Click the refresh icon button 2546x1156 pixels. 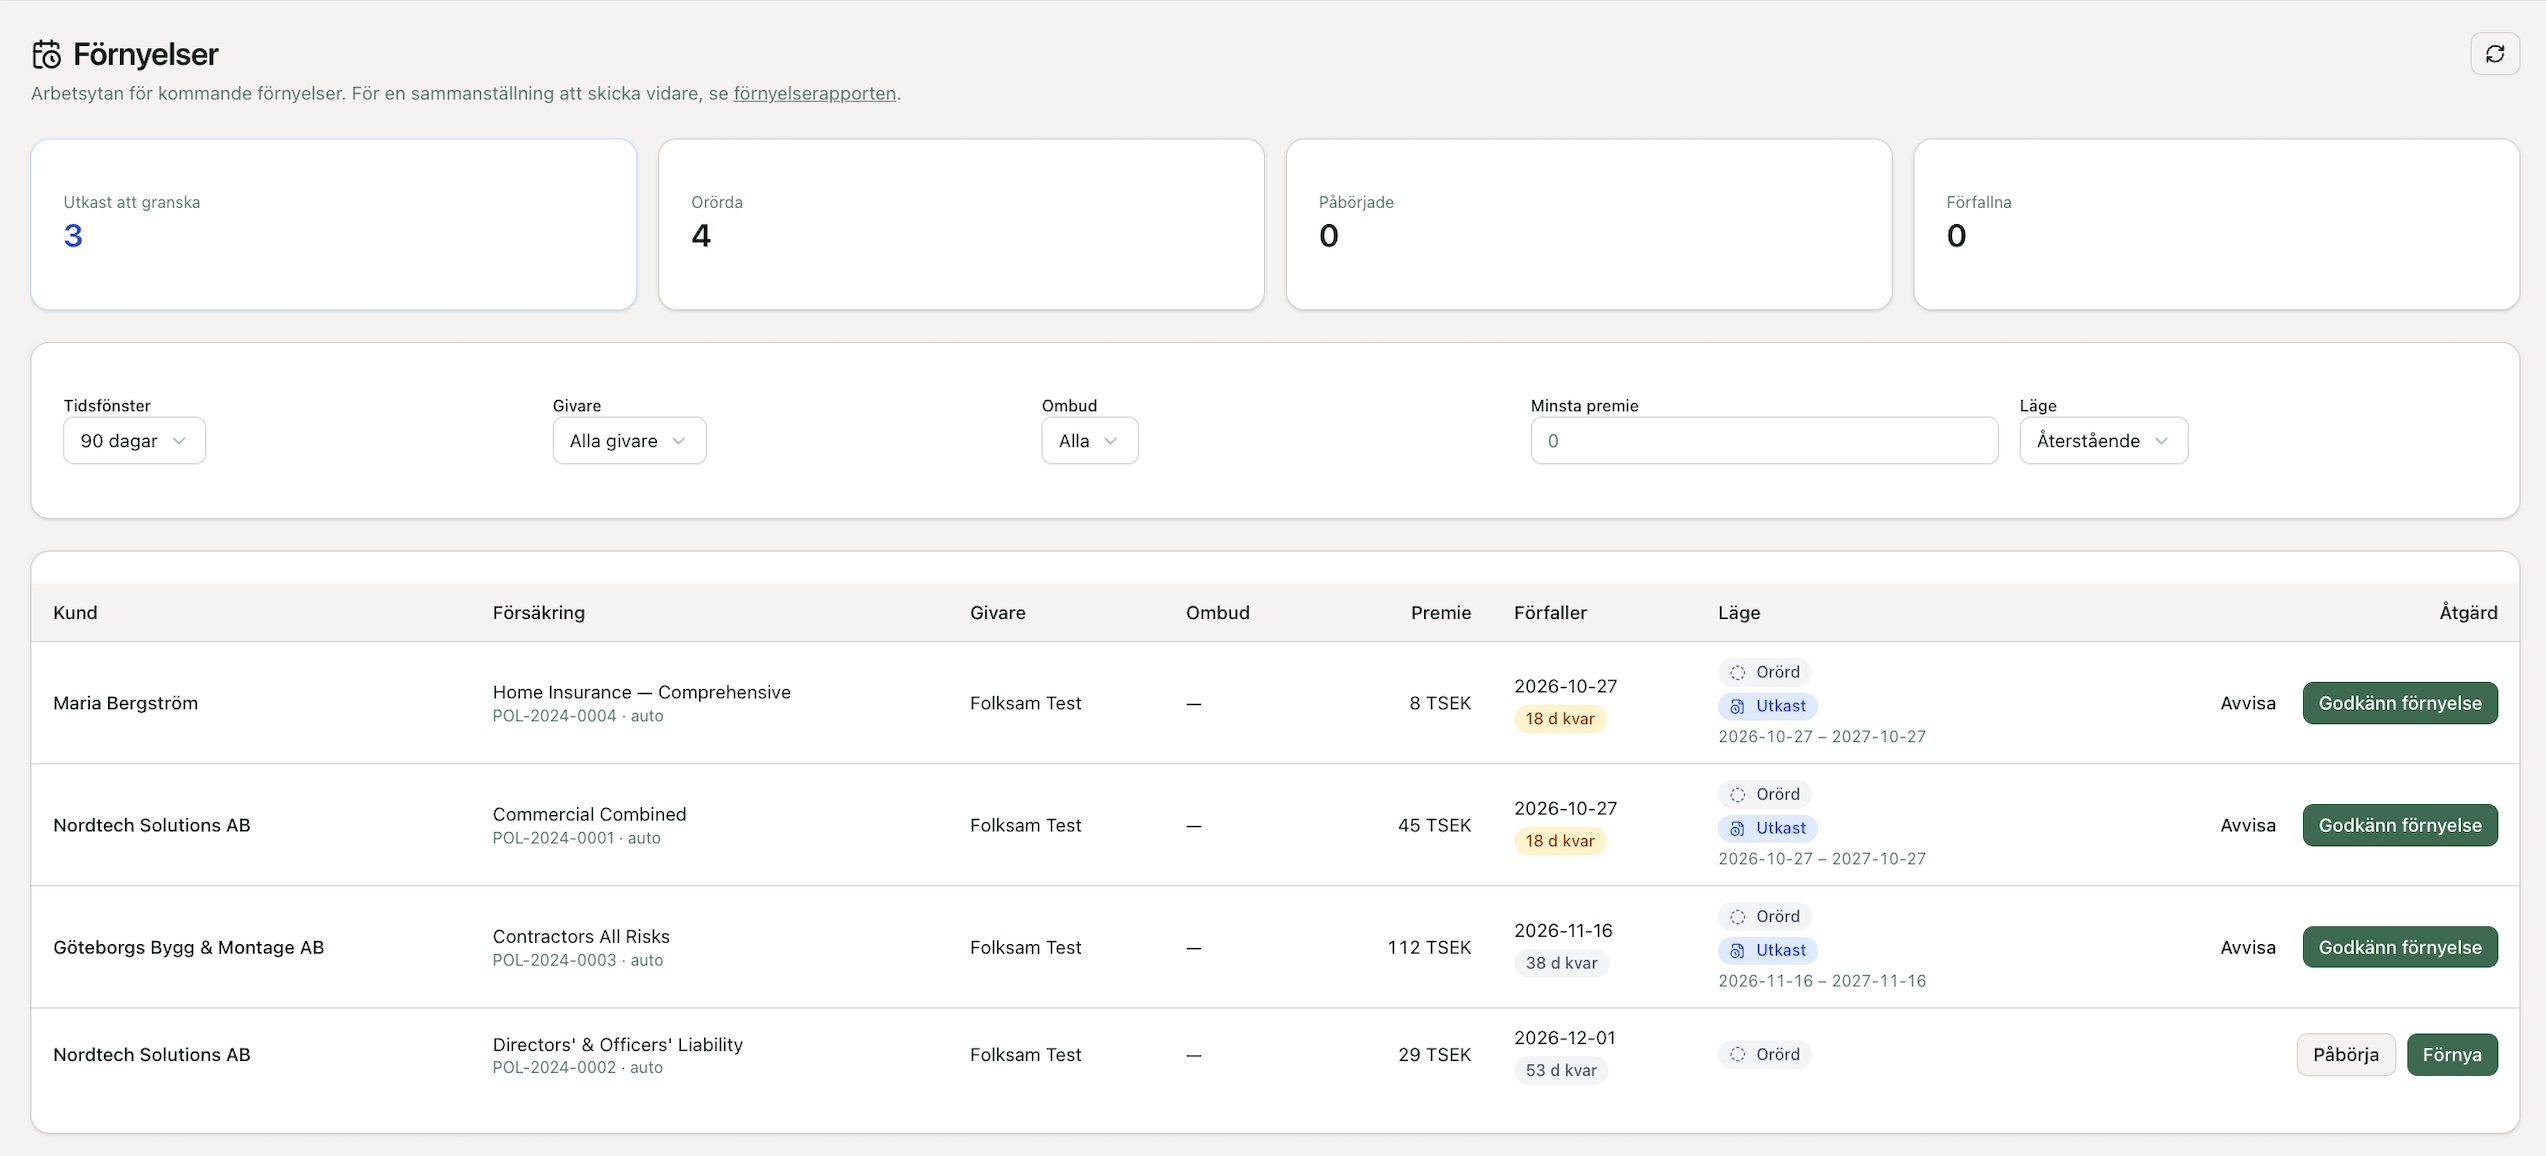coord(2494,54)
